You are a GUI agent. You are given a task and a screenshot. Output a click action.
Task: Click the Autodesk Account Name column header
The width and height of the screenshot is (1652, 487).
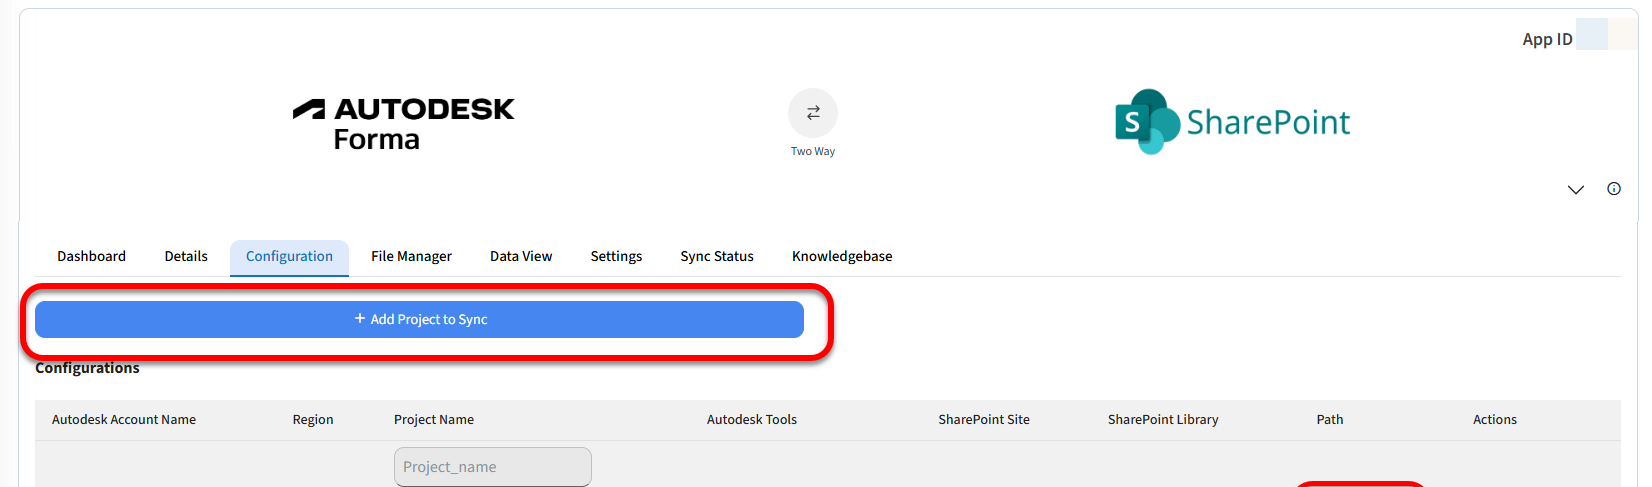pyautogui.click(x=124, y=420)
